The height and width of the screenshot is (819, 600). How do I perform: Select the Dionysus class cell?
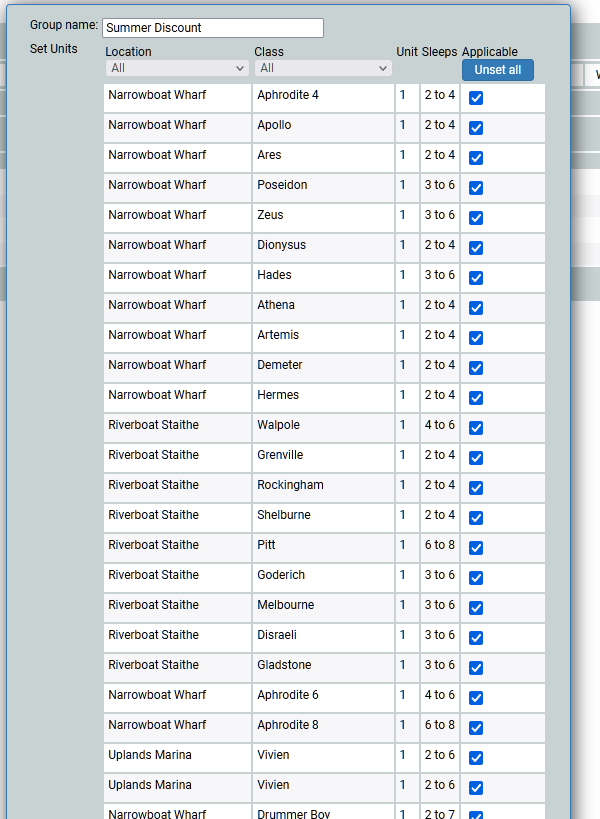pyautogui.click(x=322, y=245)
